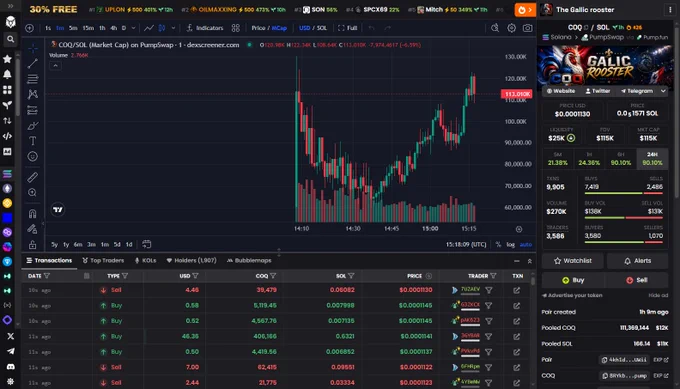
Task: Open the multicharts grid icon in sidebar
Action: pos(7,90)
